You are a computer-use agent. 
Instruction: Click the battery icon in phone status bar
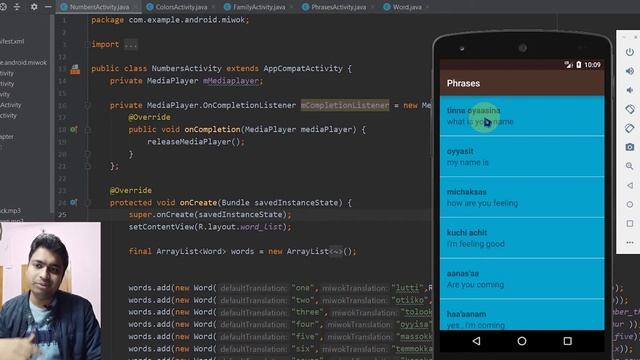[578, 64]
